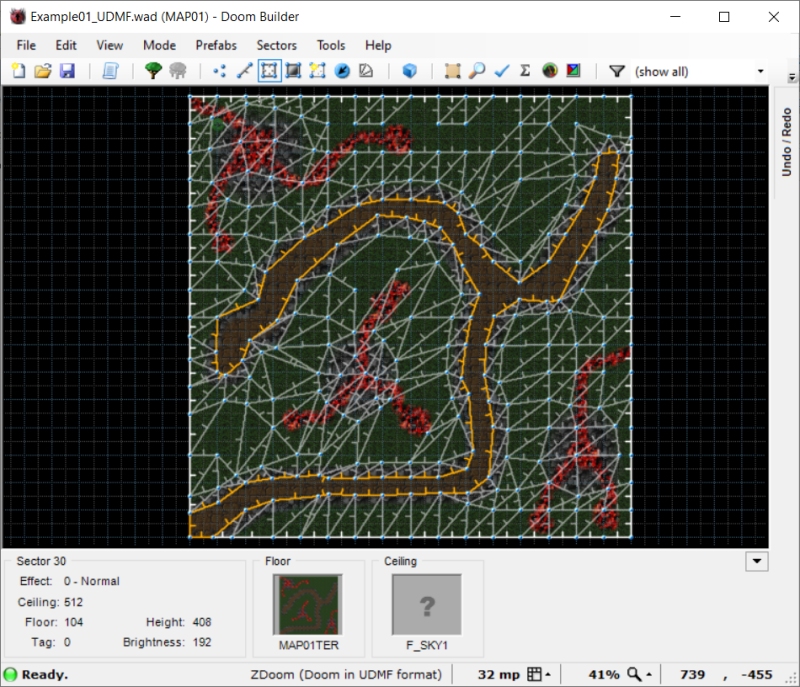Switch to Vertices mode
The width and height of the screenshot is (800, 687).
tap(220, 70)
